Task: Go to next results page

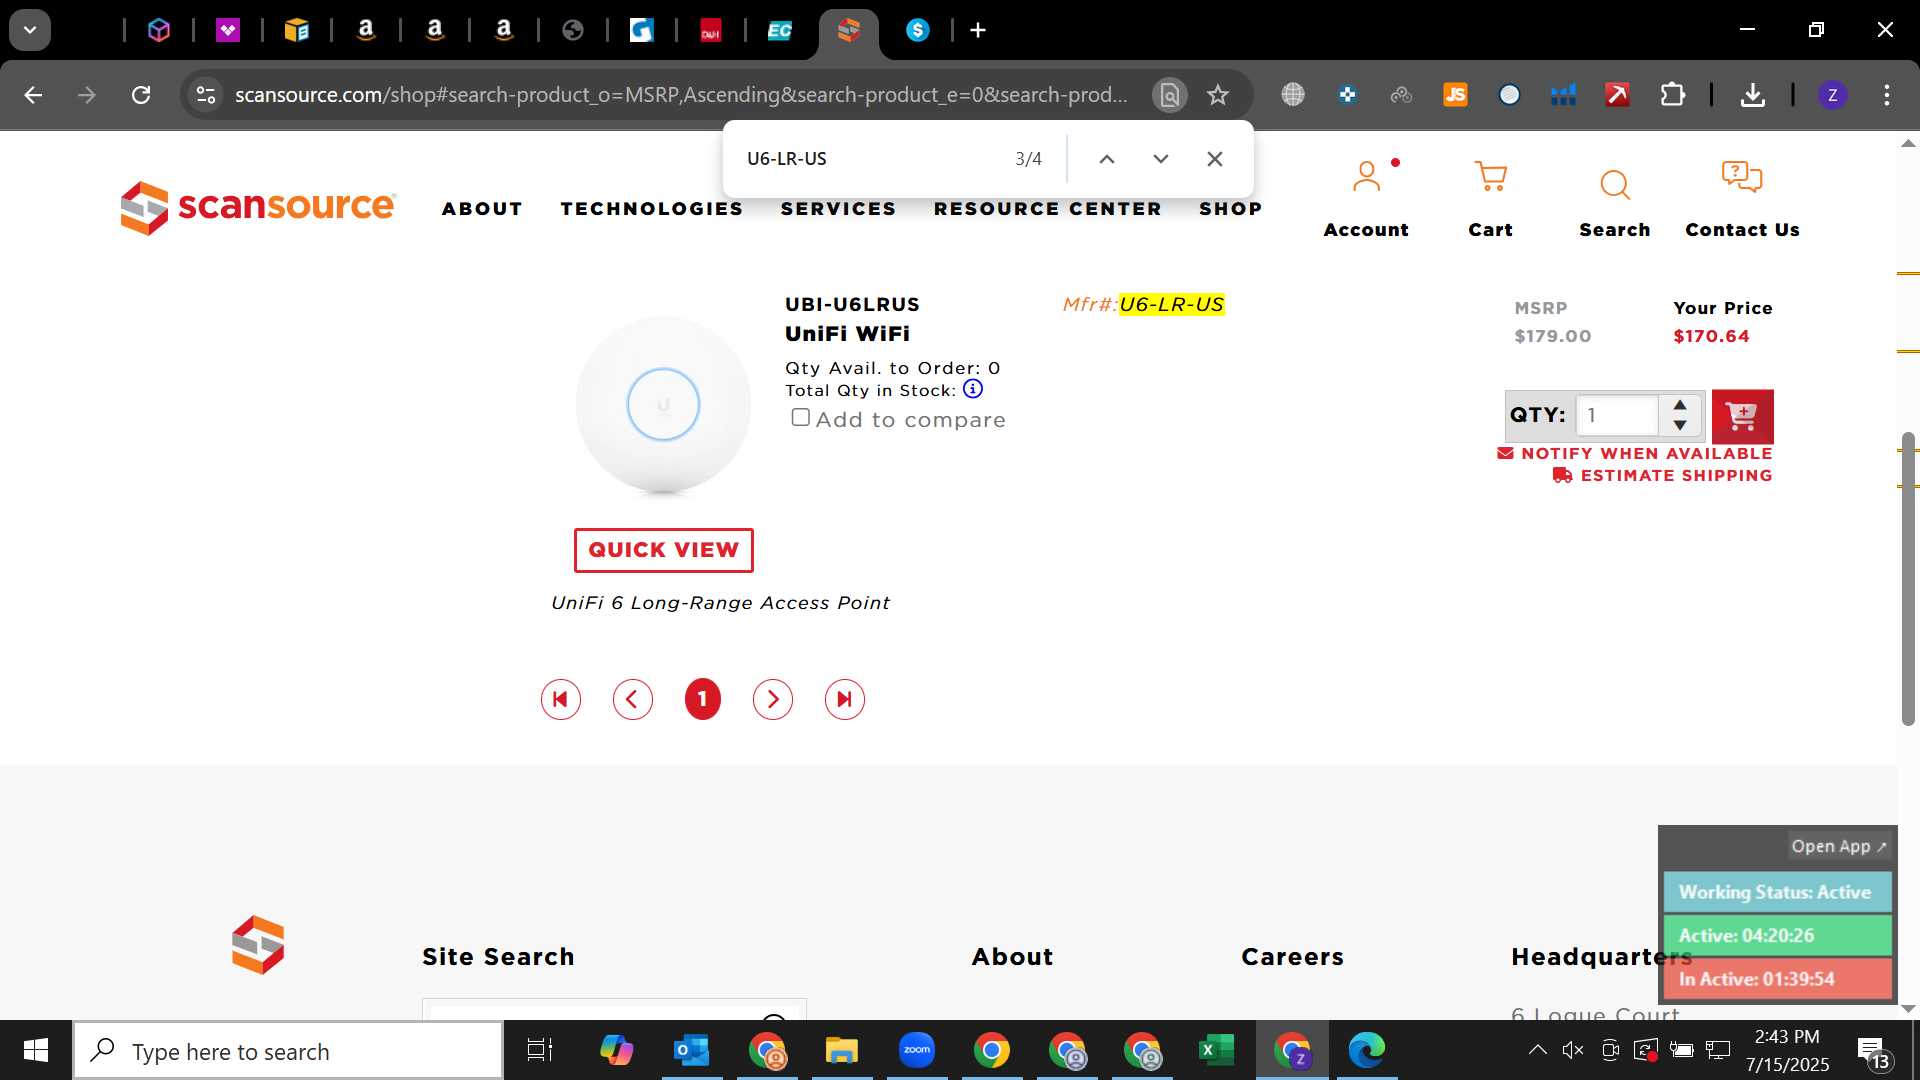Action: point(773,699)
